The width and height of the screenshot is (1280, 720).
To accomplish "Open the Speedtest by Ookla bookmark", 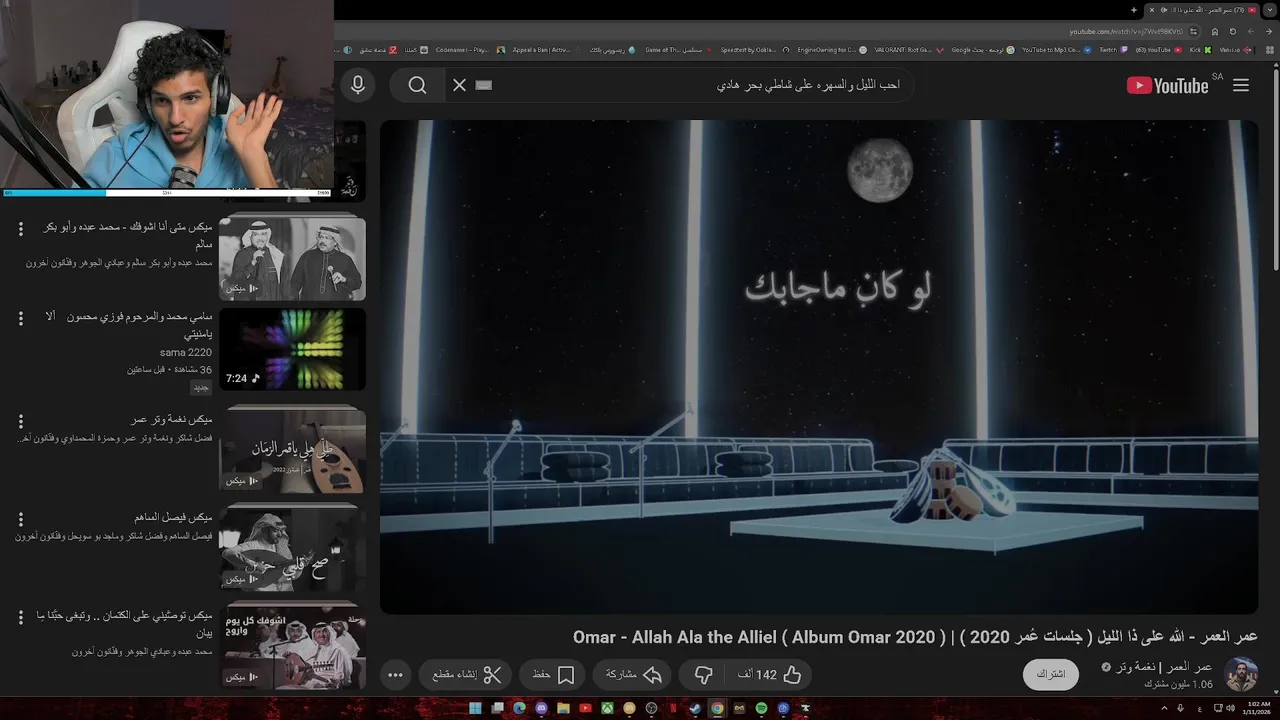I will pyautogui.click(x=755, y=49).
